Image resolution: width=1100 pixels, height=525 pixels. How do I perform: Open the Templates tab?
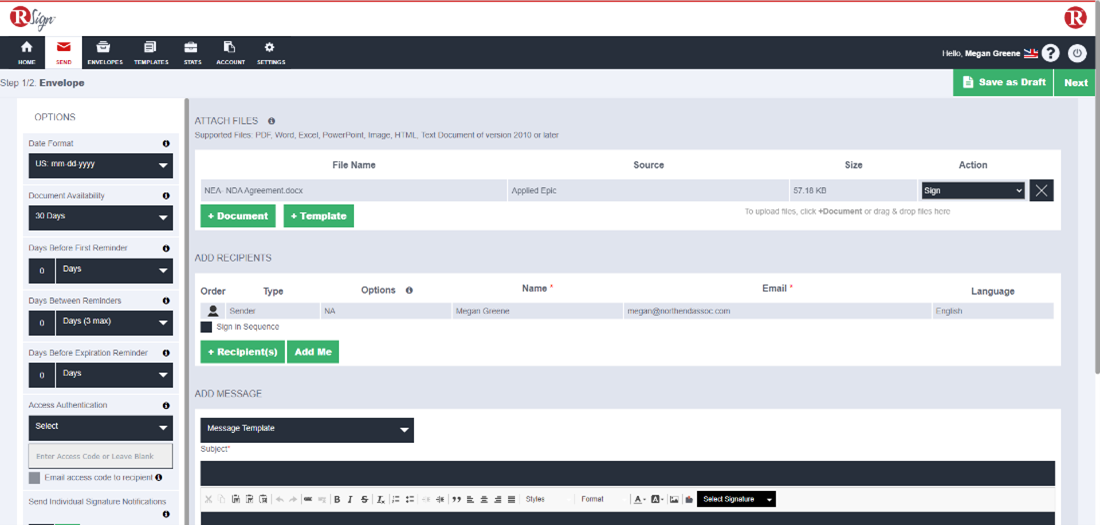(150, 53)
